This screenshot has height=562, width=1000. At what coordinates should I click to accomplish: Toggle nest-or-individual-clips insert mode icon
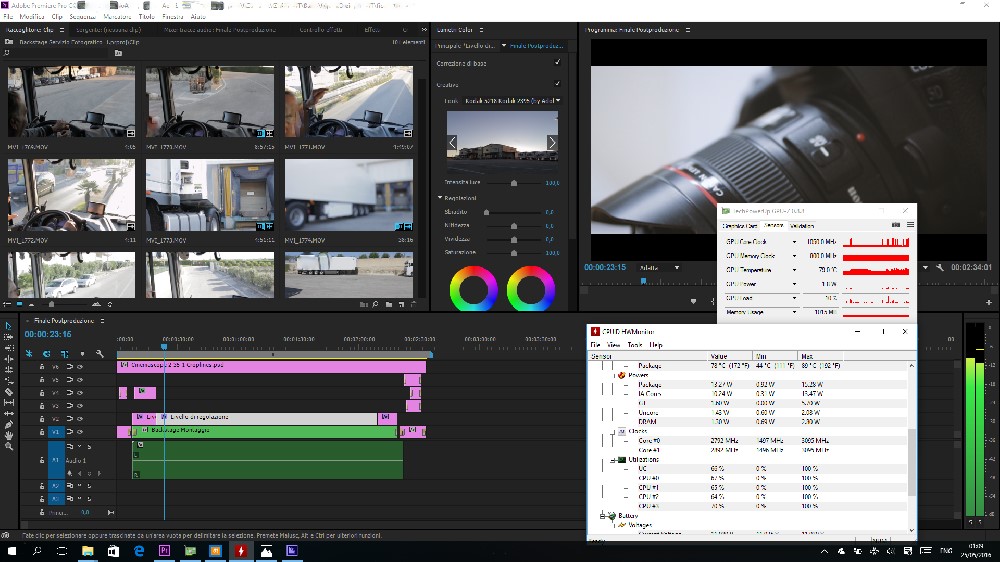point(29,353)
